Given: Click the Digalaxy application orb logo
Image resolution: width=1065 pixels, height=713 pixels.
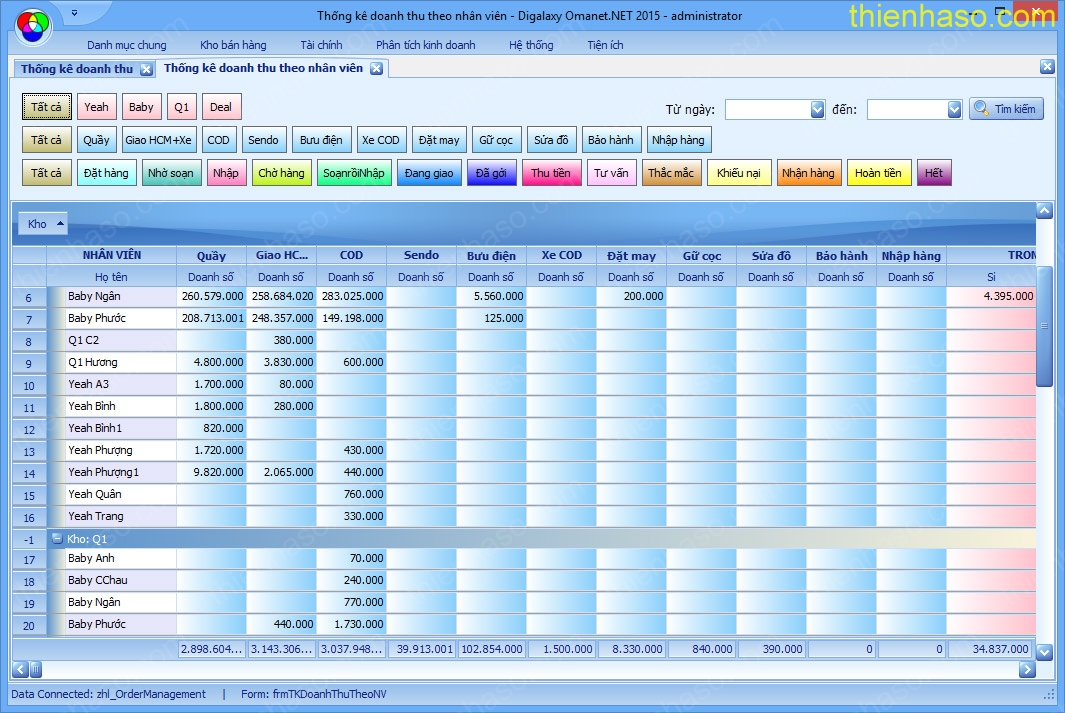Looking at the screenshot, I should click(x=33, y=26).
